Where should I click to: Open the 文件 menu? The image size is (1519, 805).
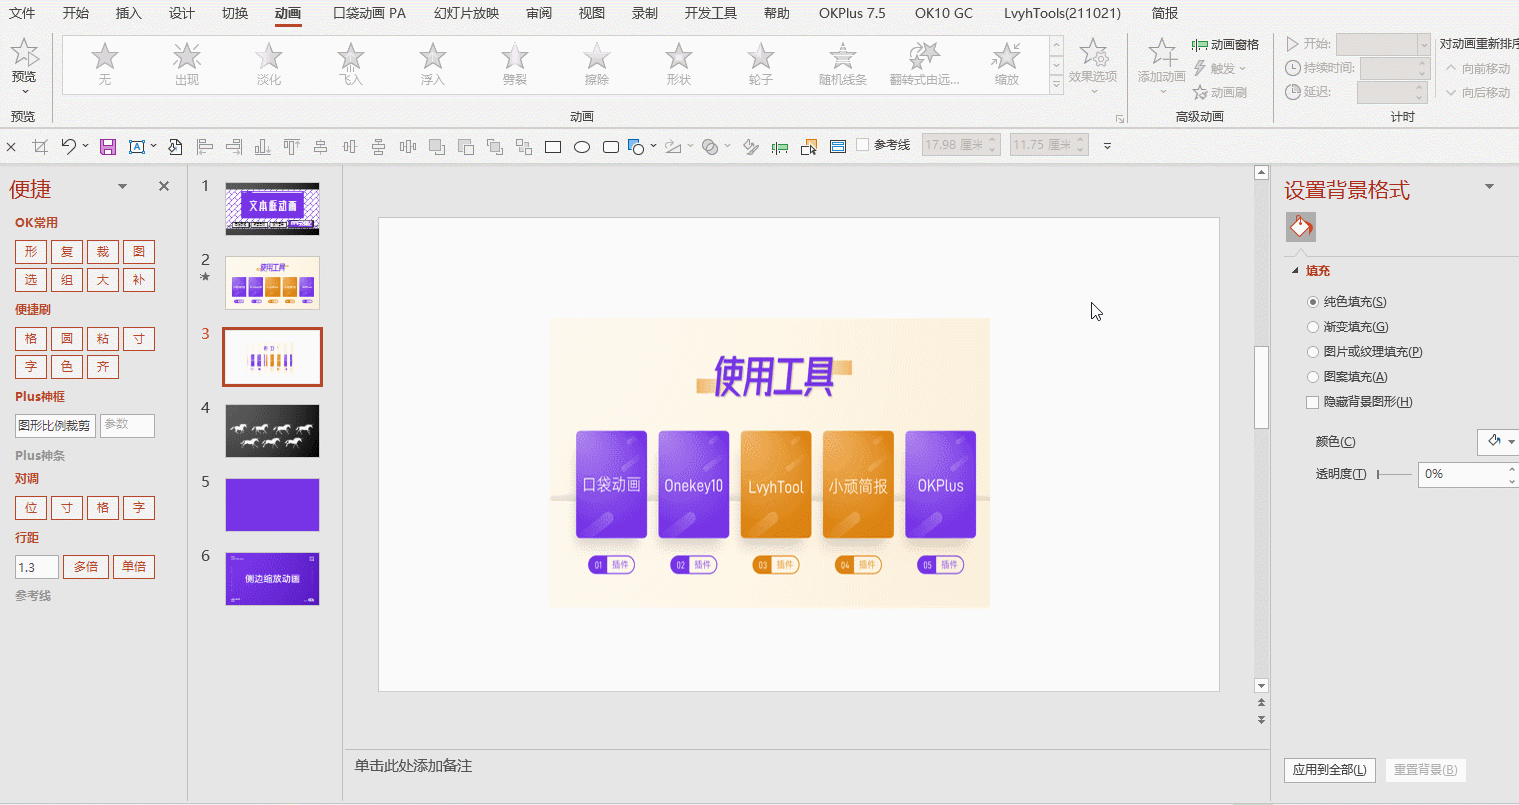click(22, 13)
